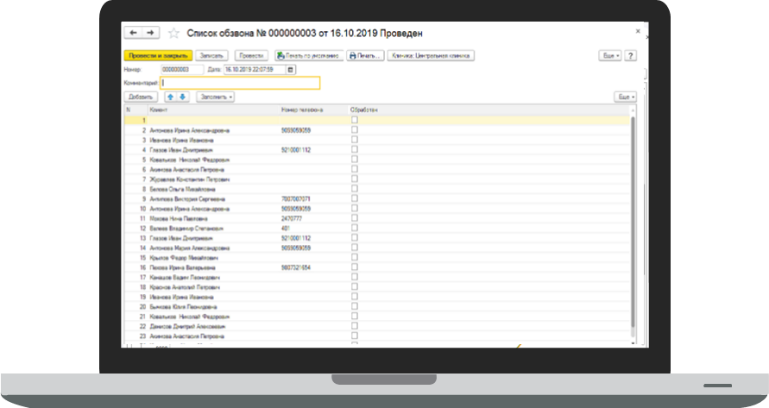
Task: Expand the Заполнить dropdown button
Action: point(215,96)
